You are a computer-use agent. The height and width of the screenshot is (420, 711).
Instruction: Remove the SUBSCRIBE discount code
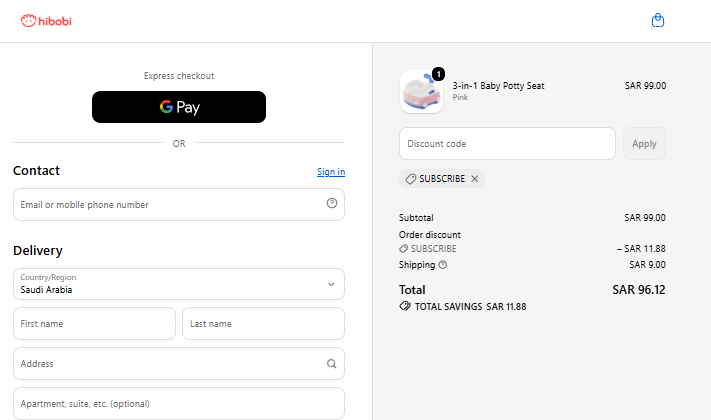474,179
